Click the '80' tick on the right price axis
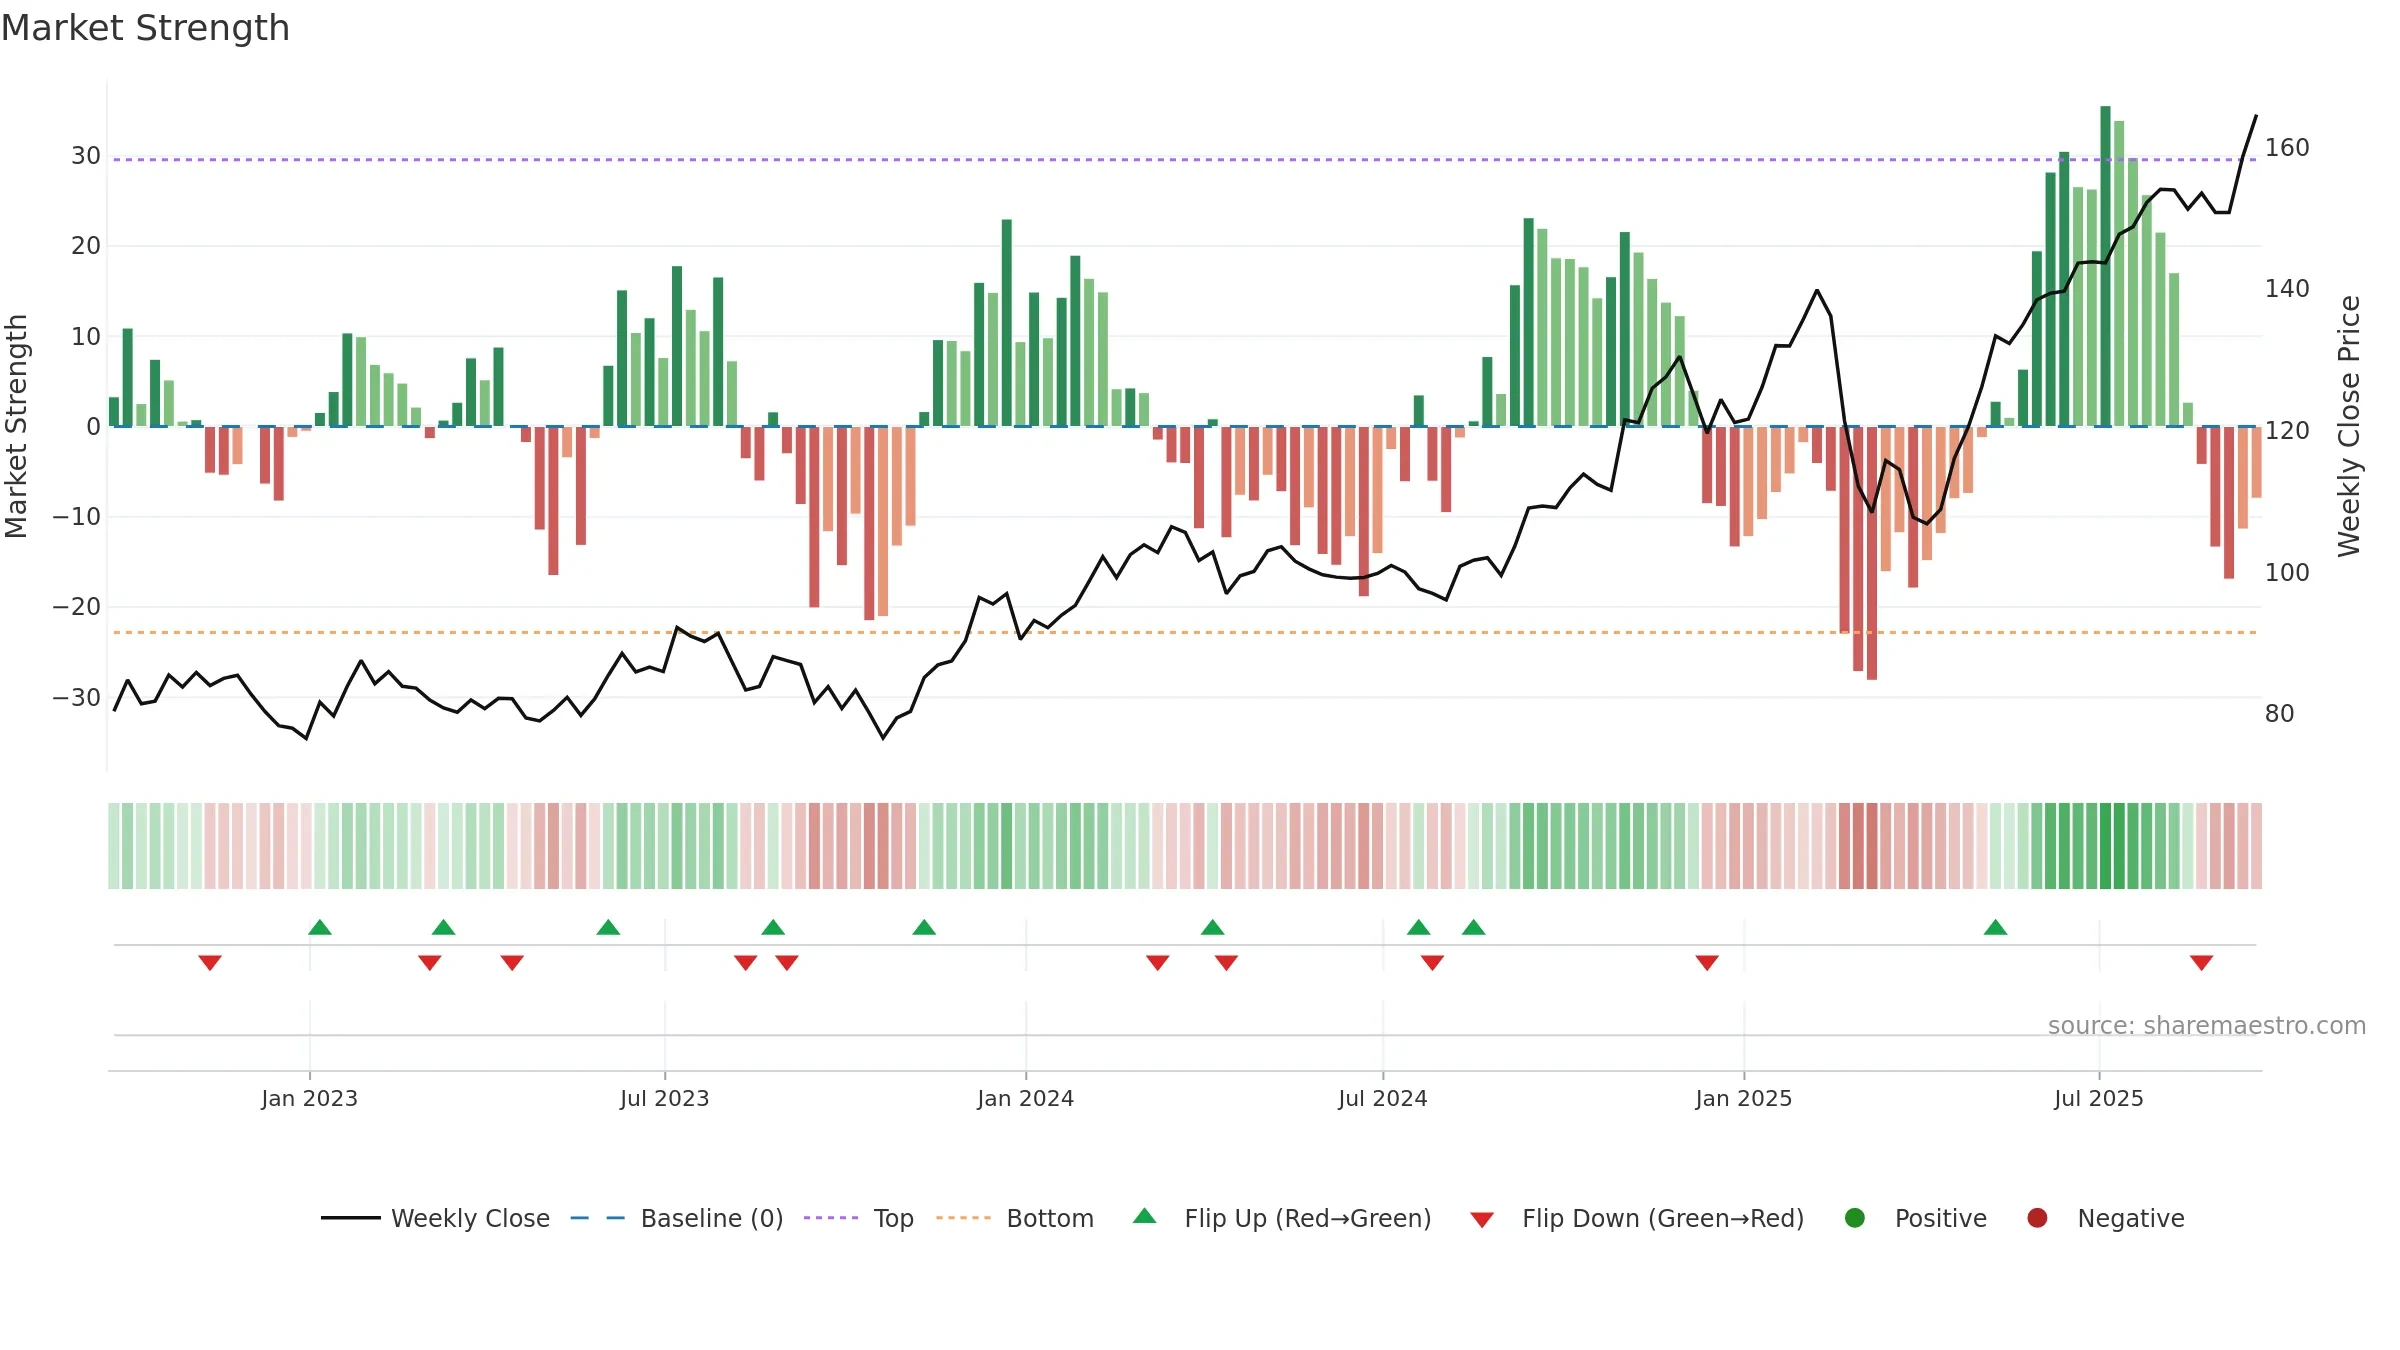 click(2280, 714)
